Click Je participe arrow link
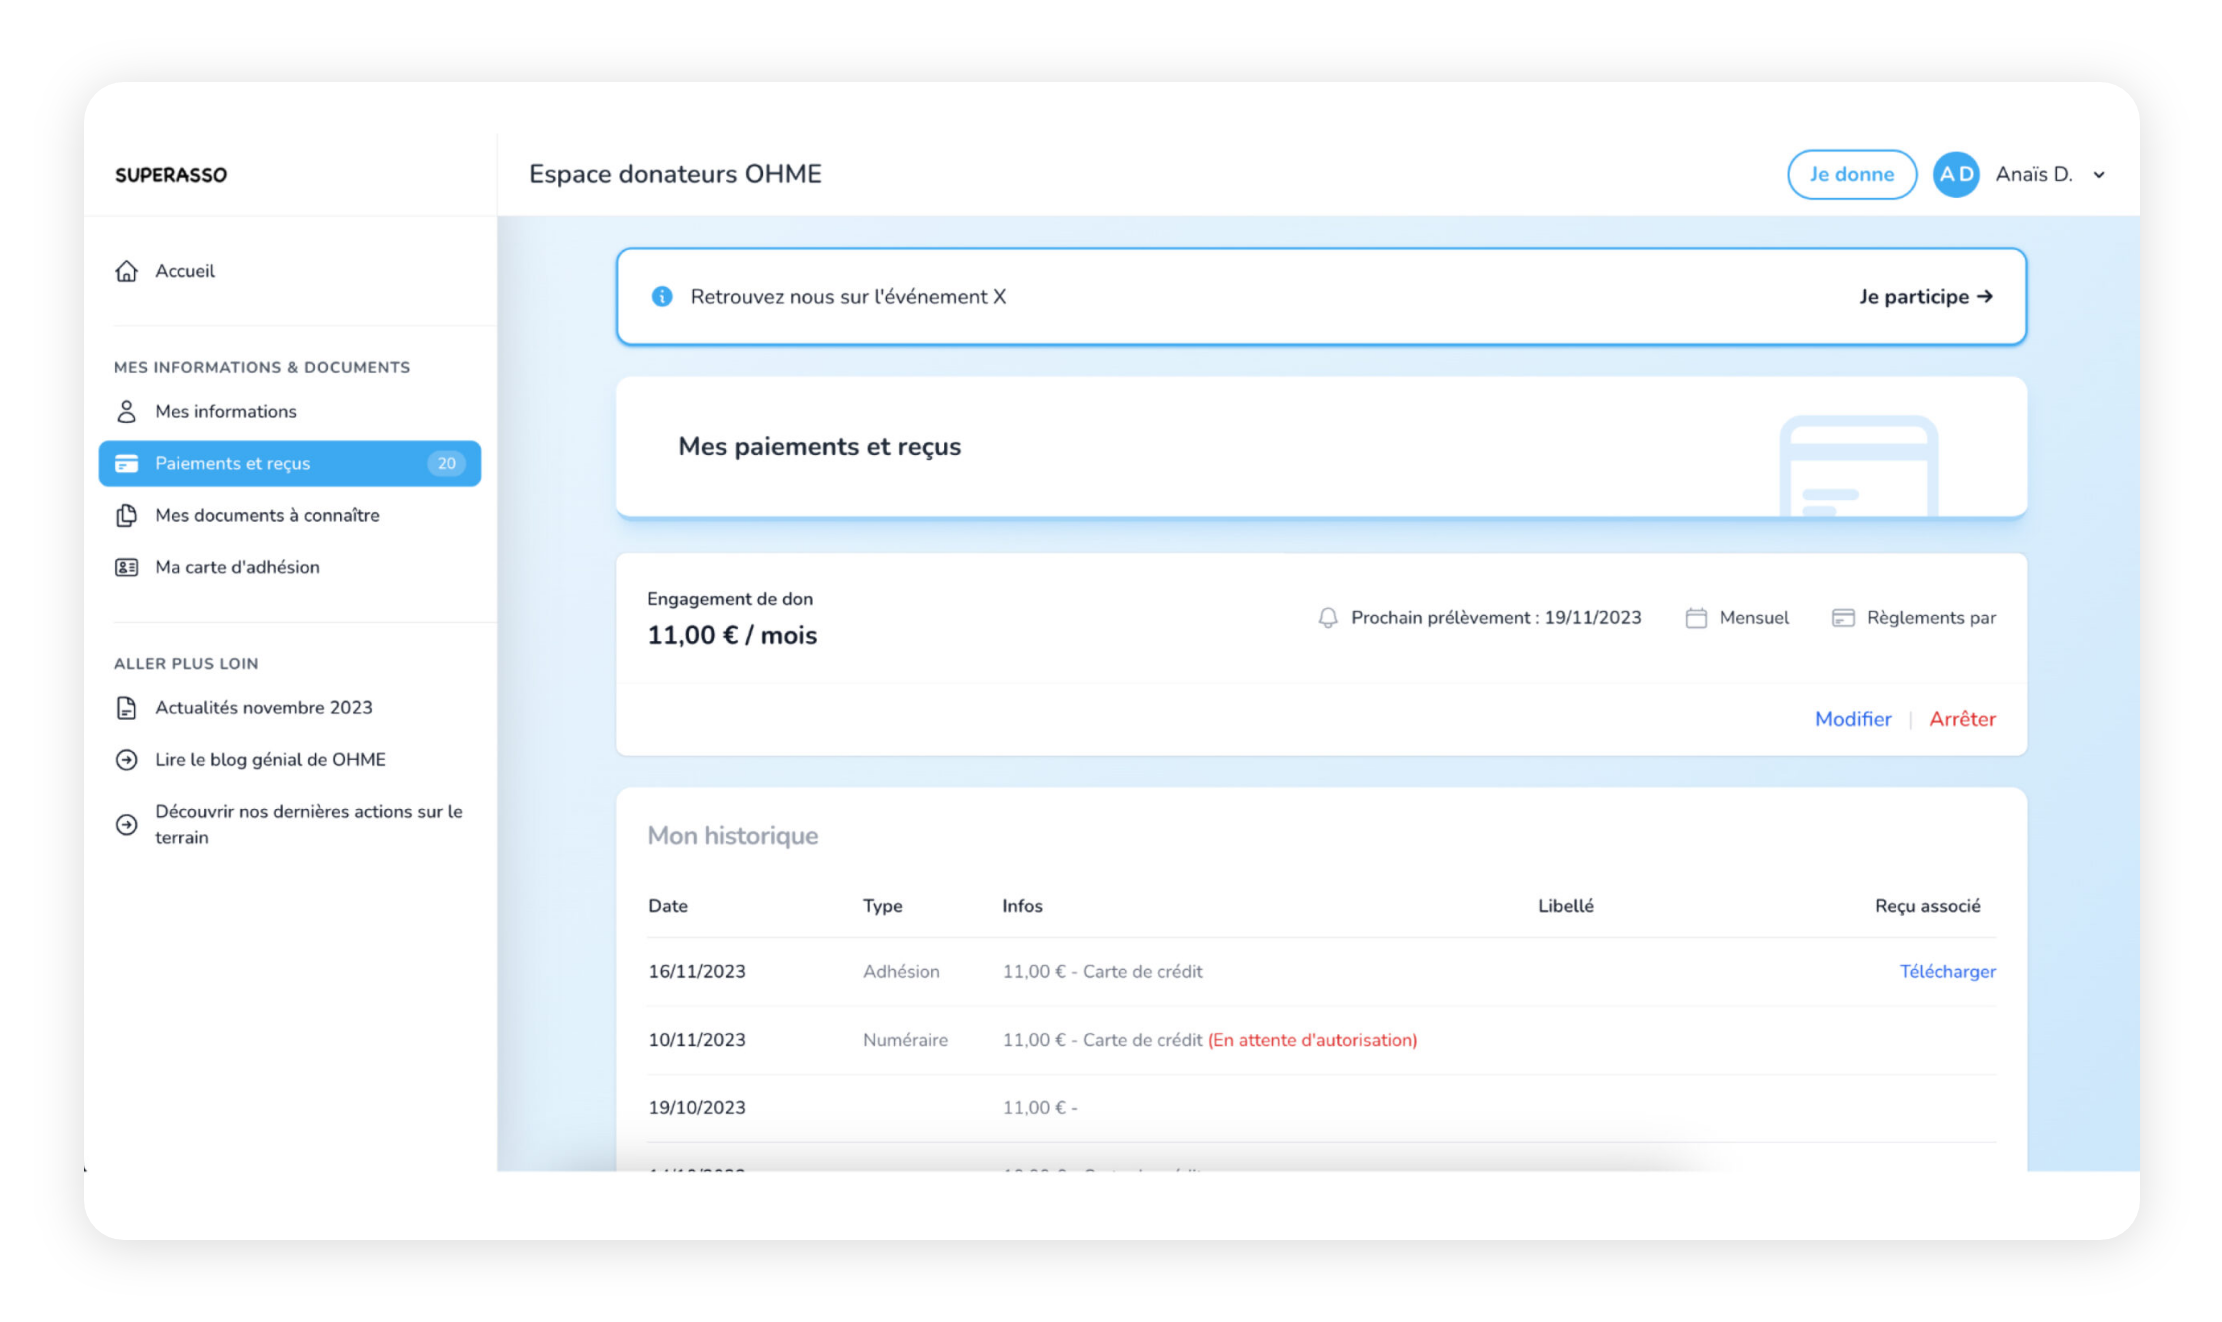Screen dimensions: 2222x1322 pos(1926,296)
